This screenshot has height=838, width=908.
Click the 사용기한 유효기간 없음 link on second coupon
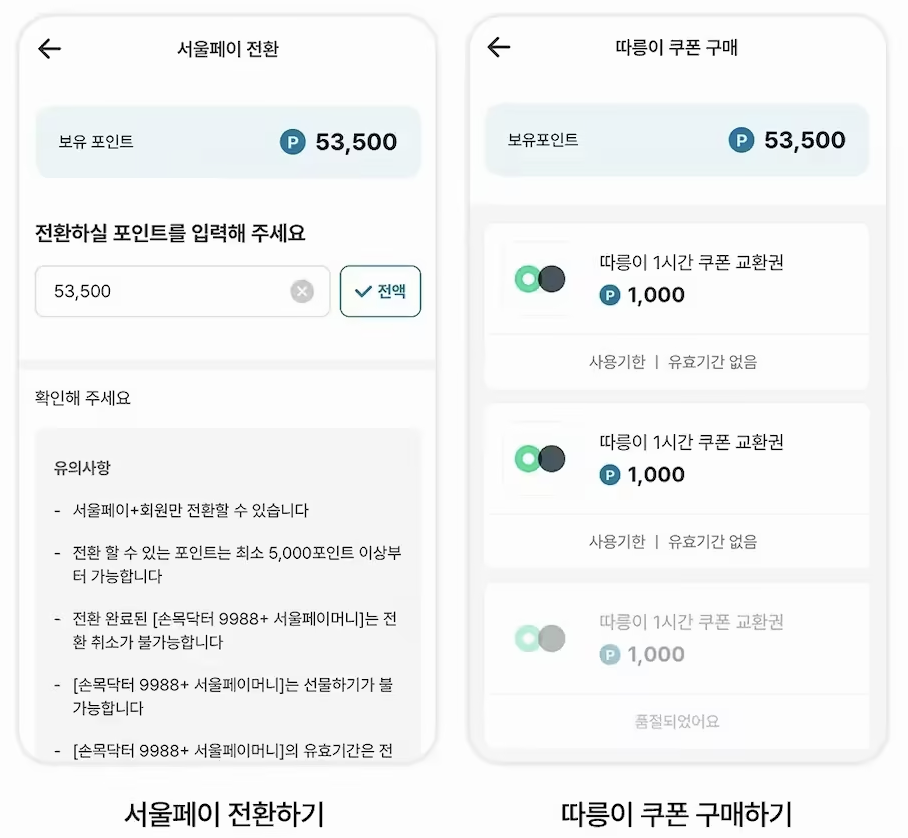tap(677, 542)
